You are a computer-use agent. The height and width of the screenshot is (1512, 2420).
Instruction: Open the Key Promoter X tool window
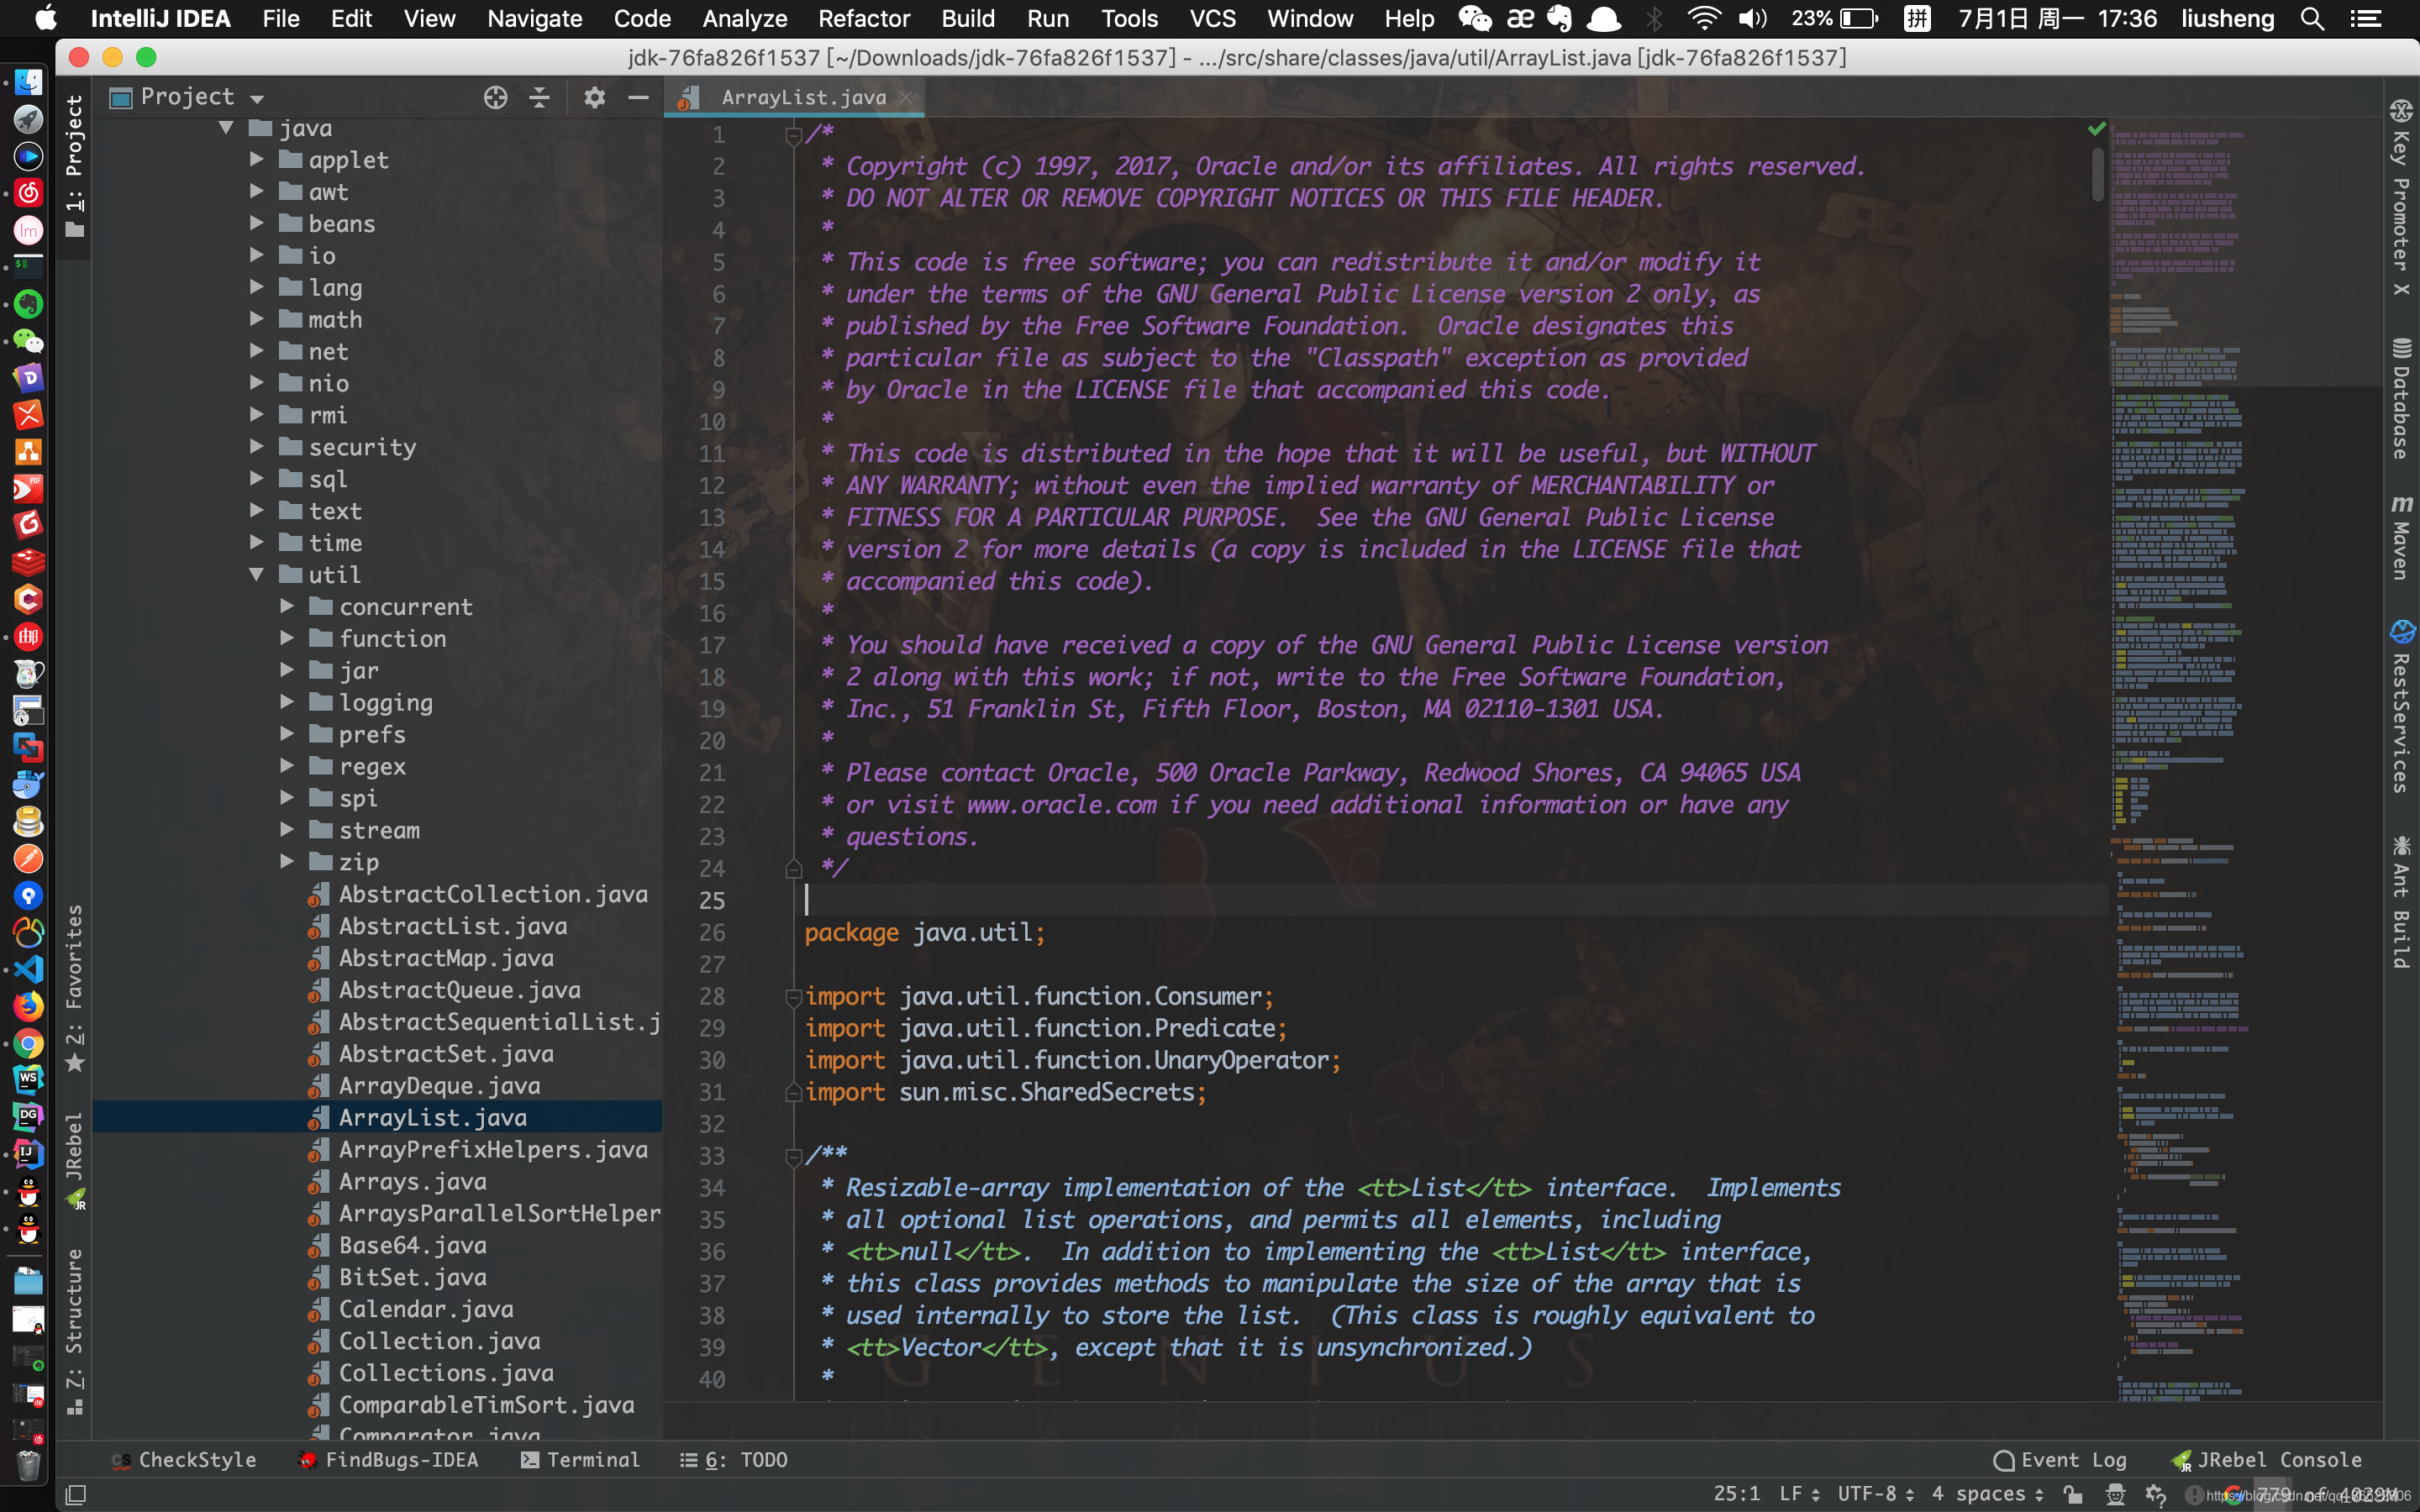[2401, 198]
